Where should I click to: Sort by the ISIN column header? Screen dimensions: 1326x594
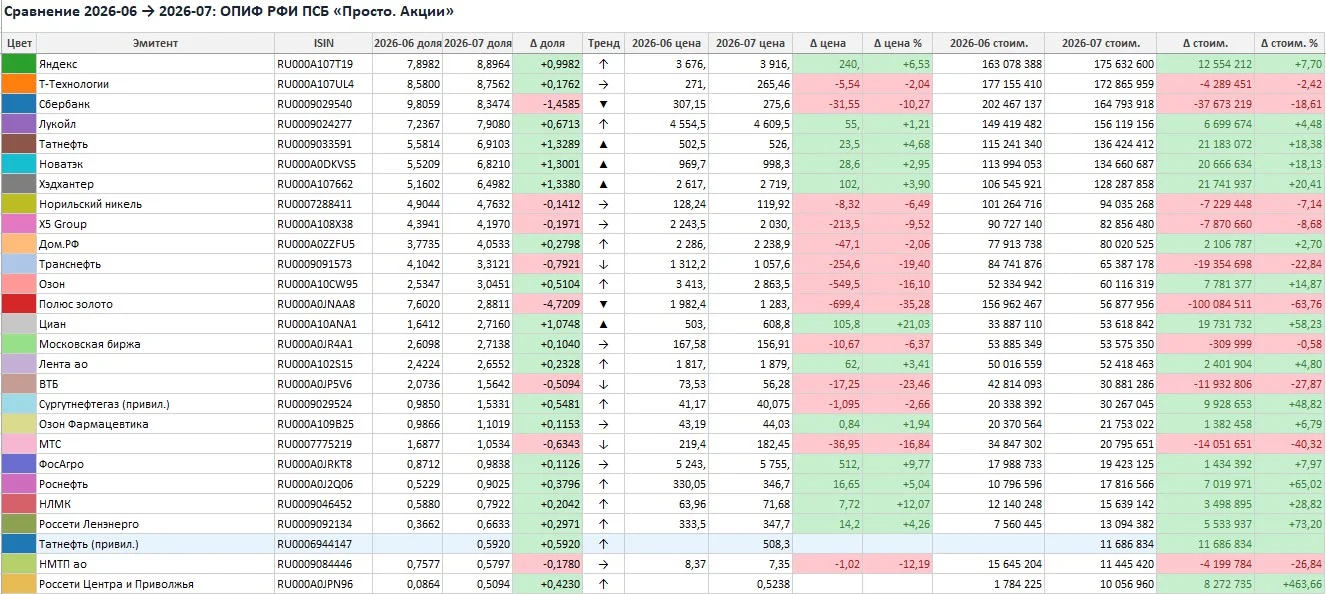(322, 43)
